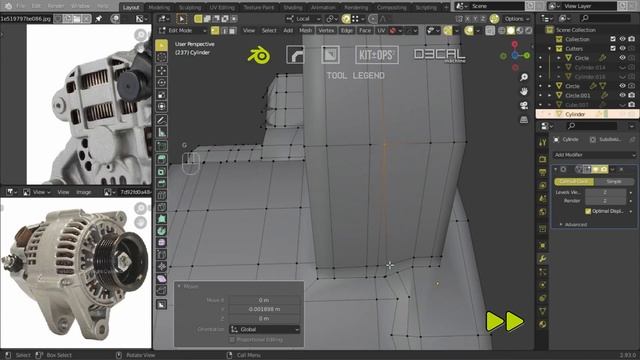Open the Global orientation dropdown
The image size is (640, 360).
[x=264, y=329]
